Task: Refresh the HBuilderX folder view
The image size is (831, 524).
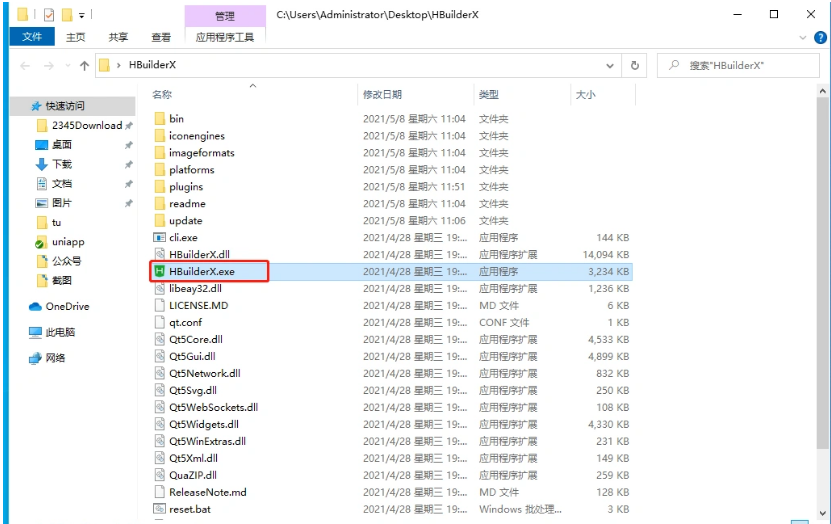Action: click(634, 66)
